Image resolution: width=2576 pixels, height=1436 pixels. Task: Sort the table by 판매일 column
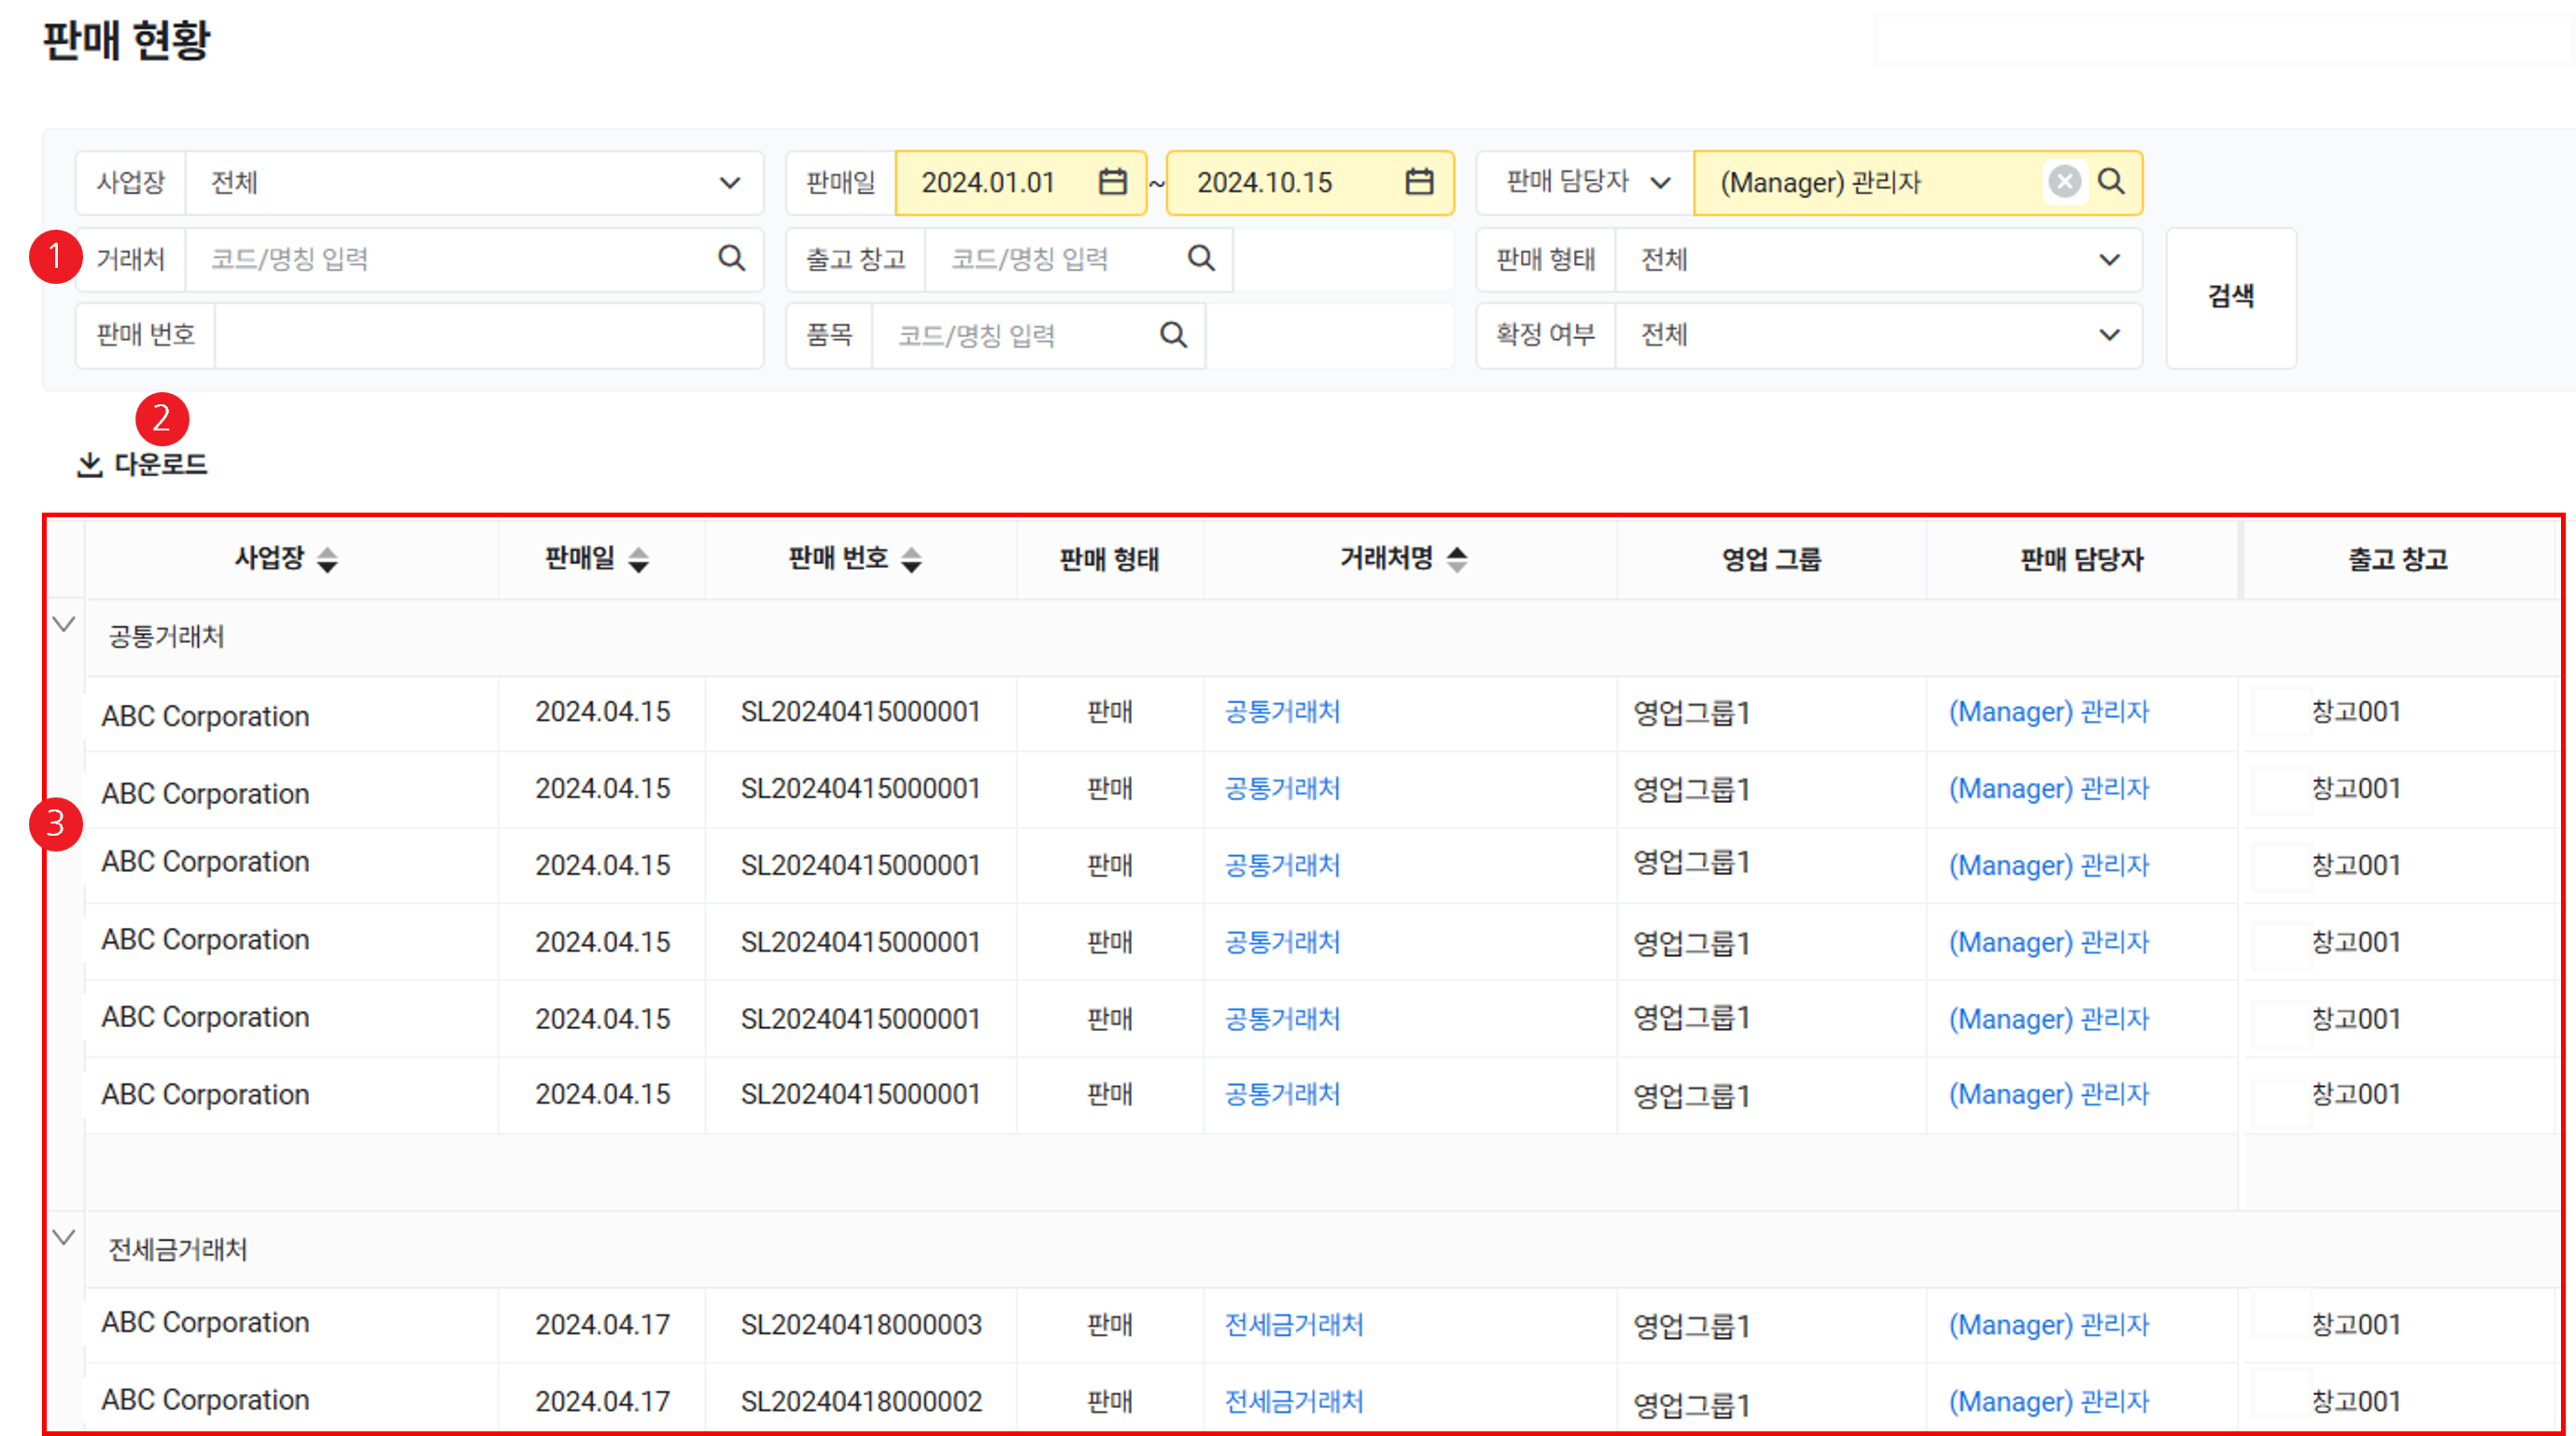coord(639,560)
